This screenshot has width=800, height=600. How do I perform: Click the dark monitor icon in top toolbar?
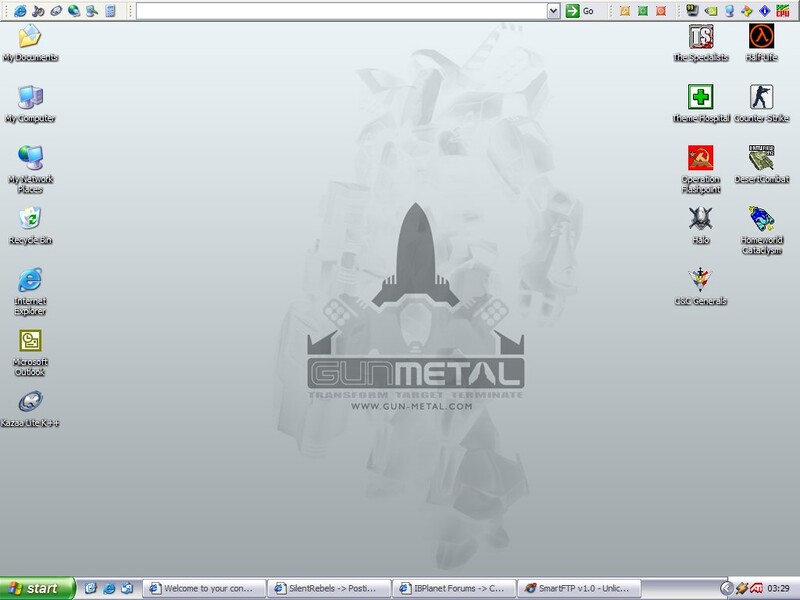coord(692,10)
